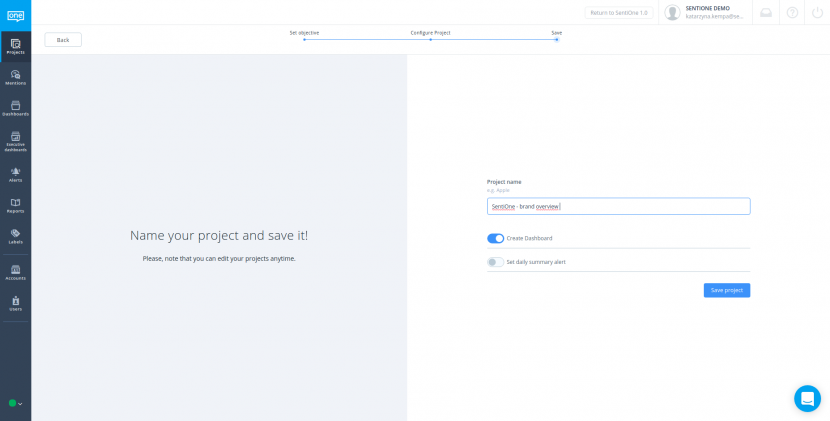
Task: Enable the daily summary alert toggle
Action: pos(495,262)
